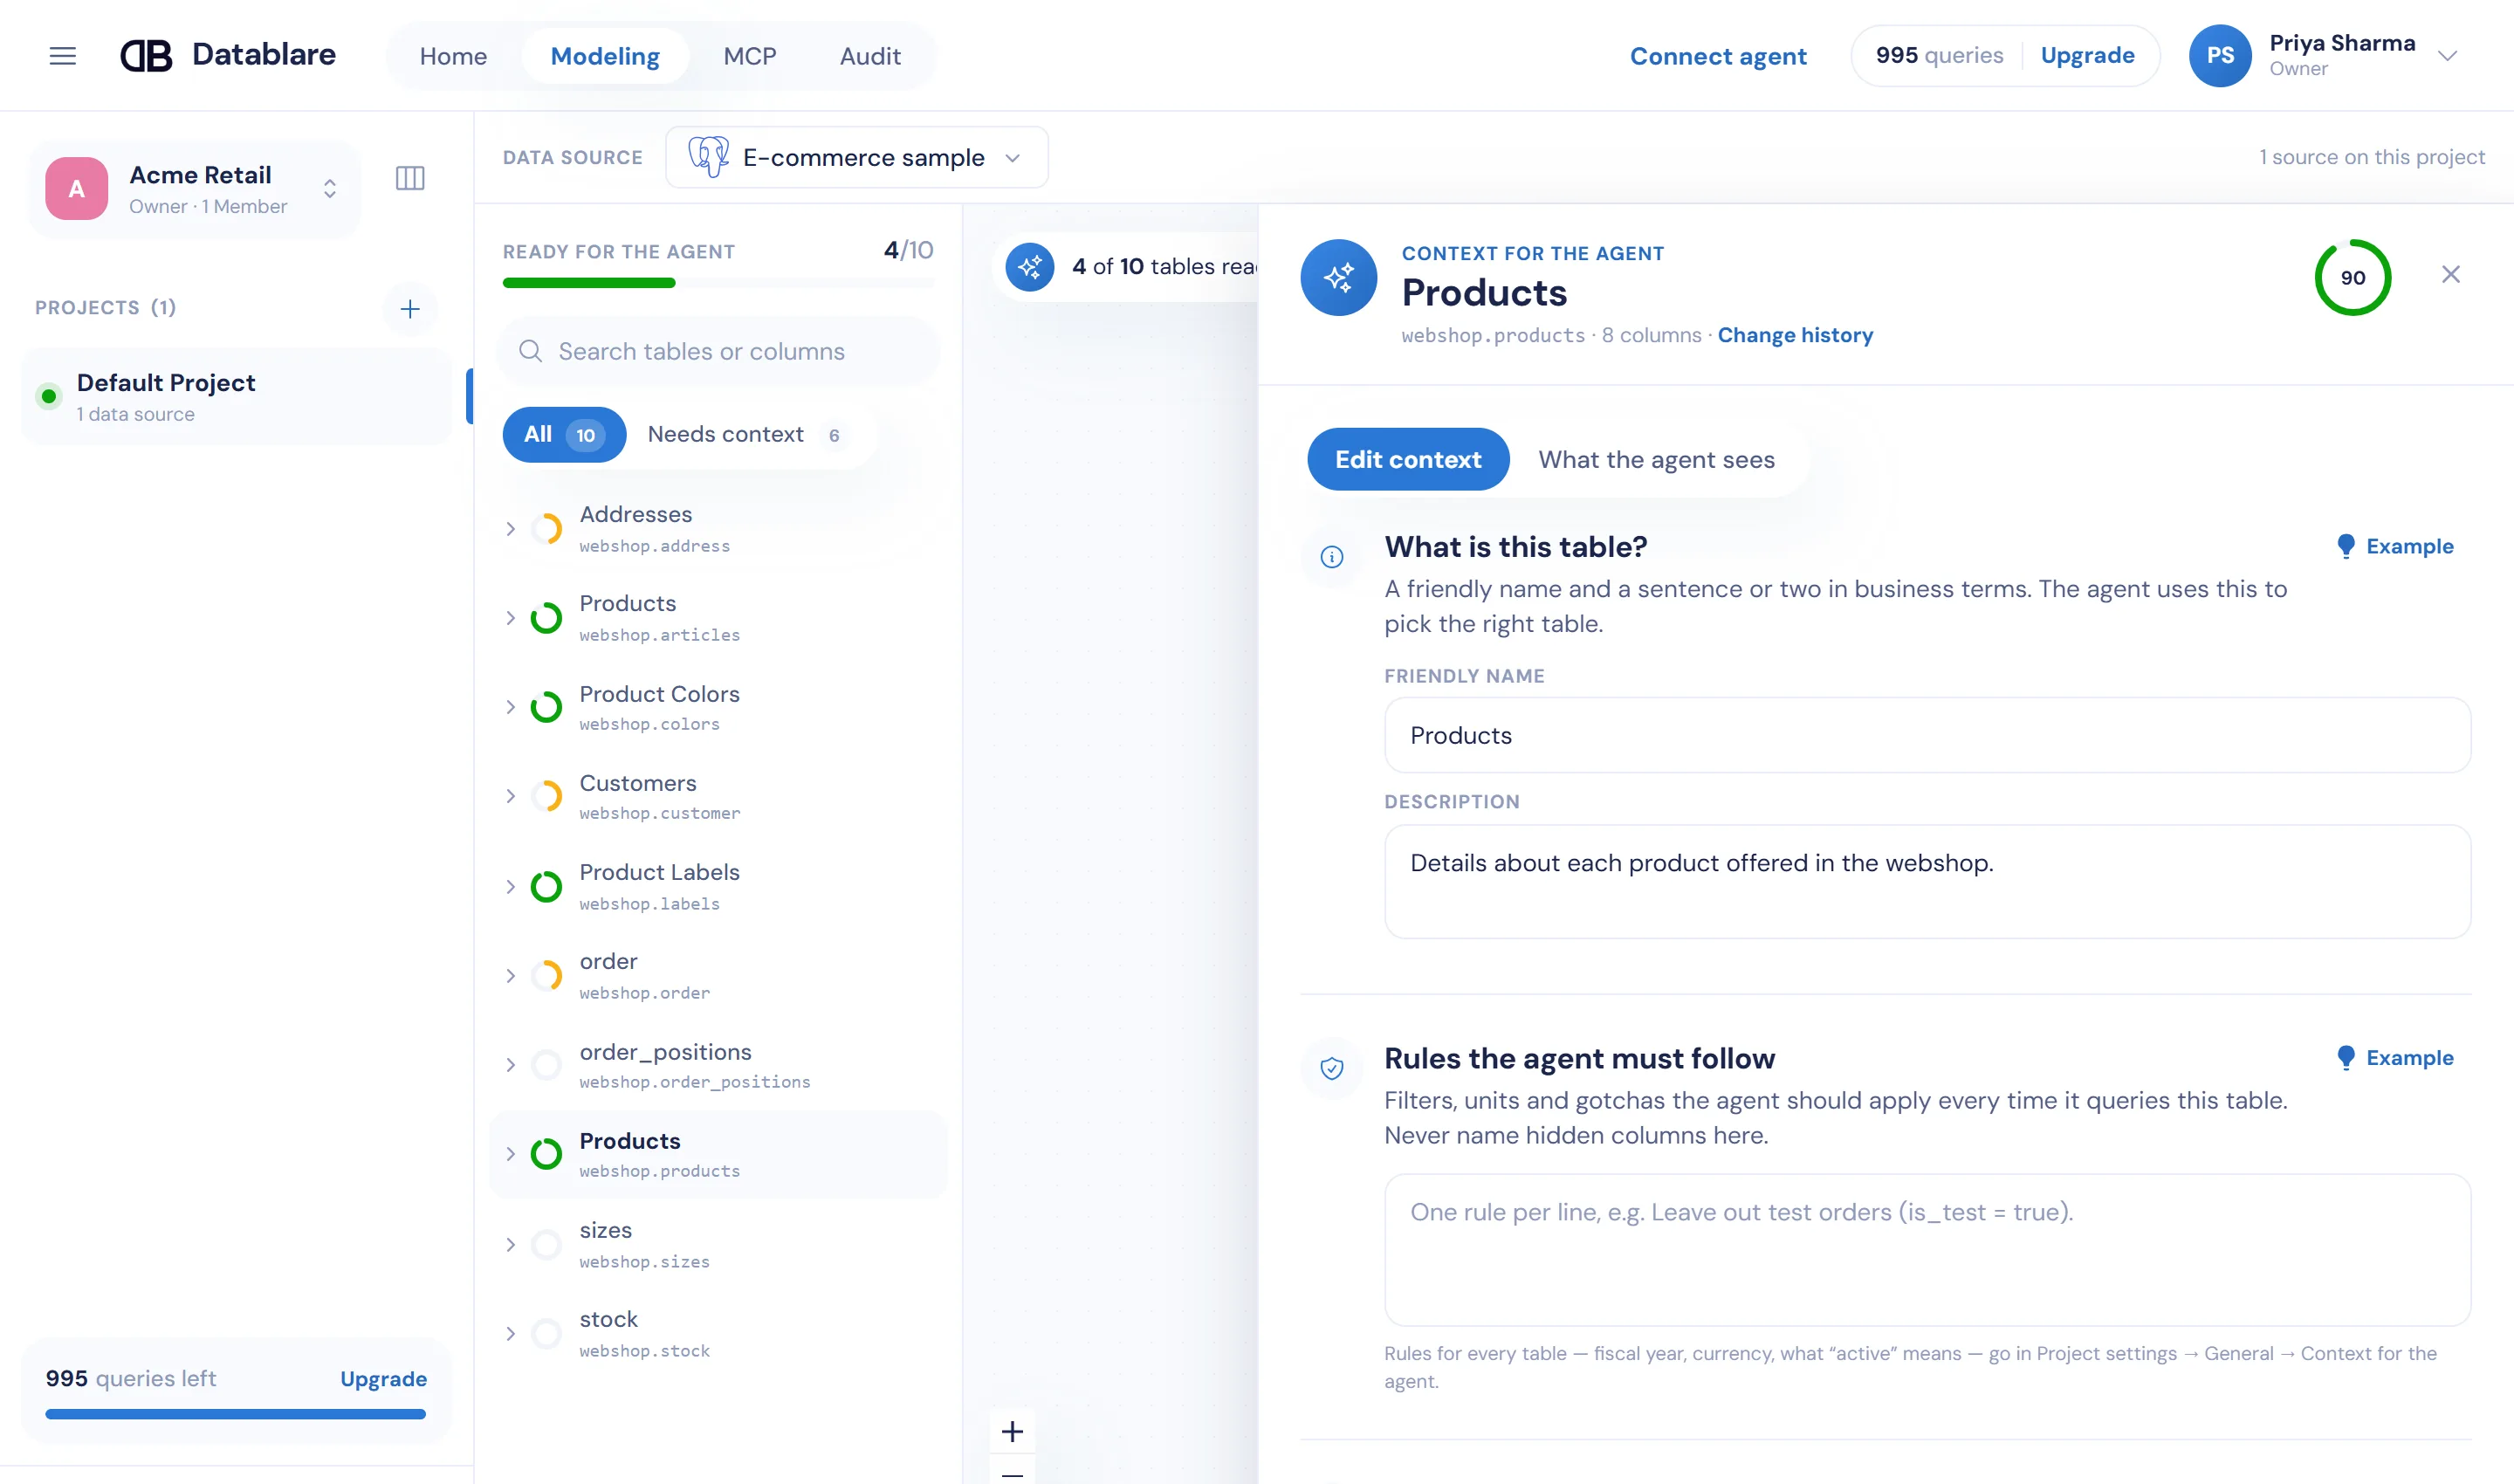The image size is (2514, 1484).
Task: Click the status ring for Addresses
Action: click(x=546, y=528)
